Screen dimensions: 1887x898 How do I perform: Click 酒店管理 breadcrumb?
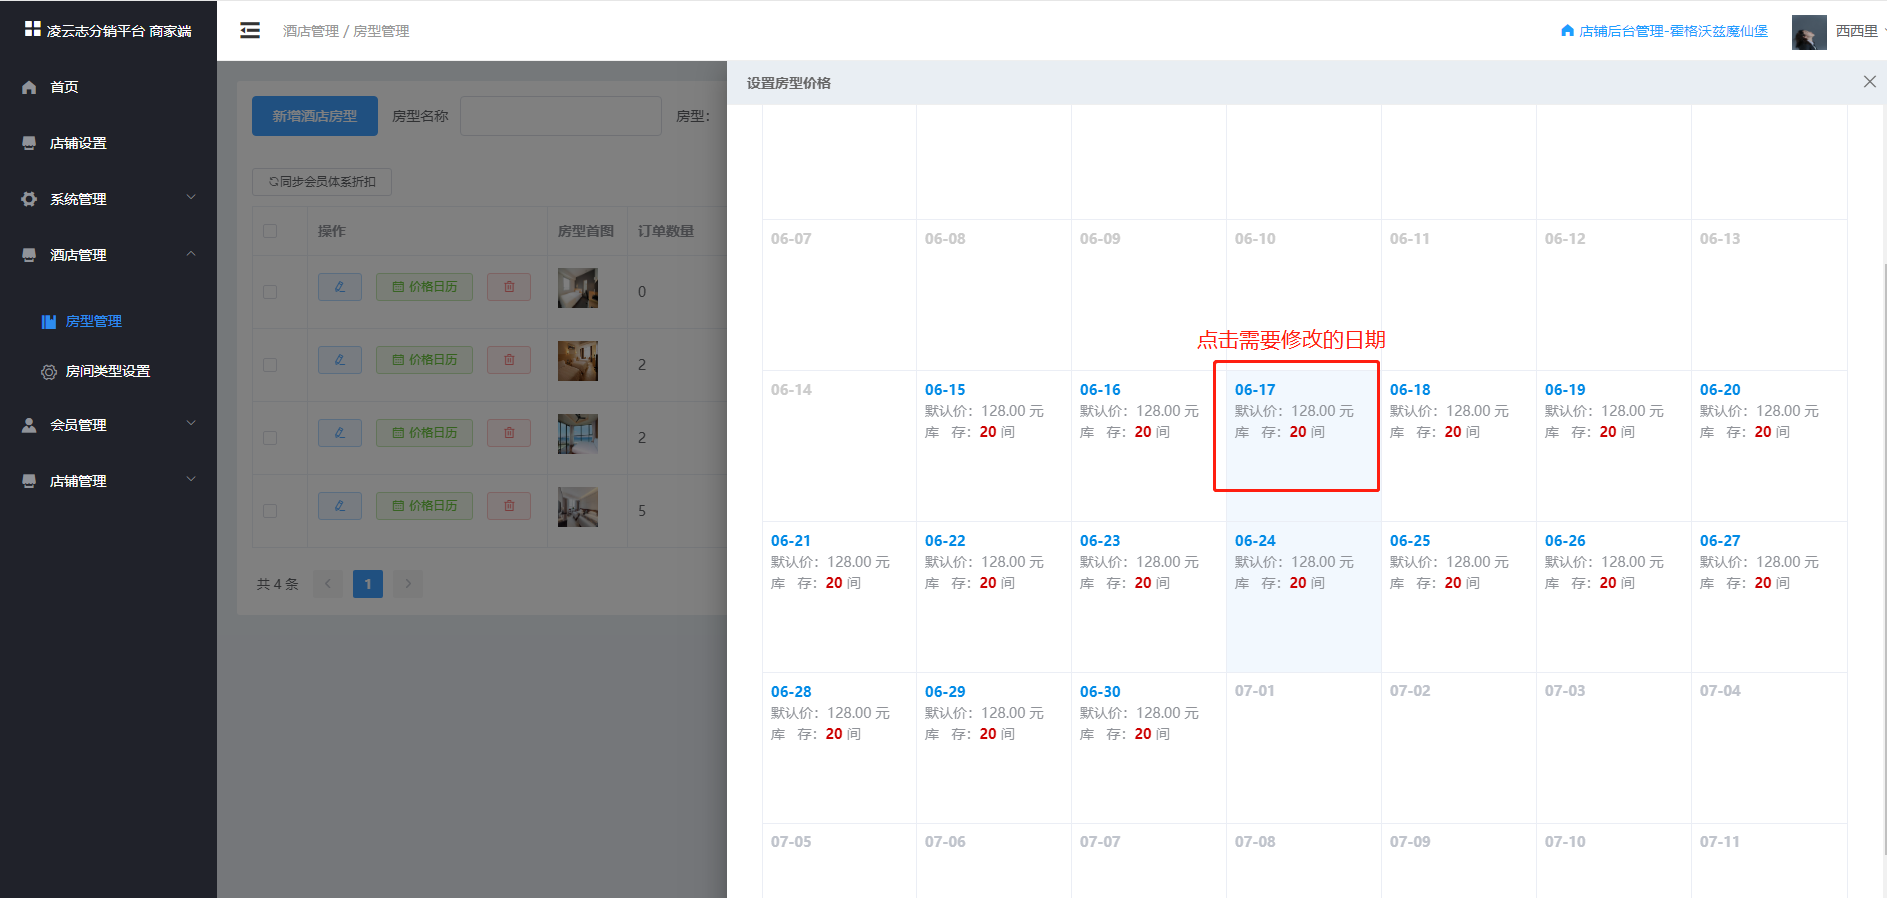(311, 31)
